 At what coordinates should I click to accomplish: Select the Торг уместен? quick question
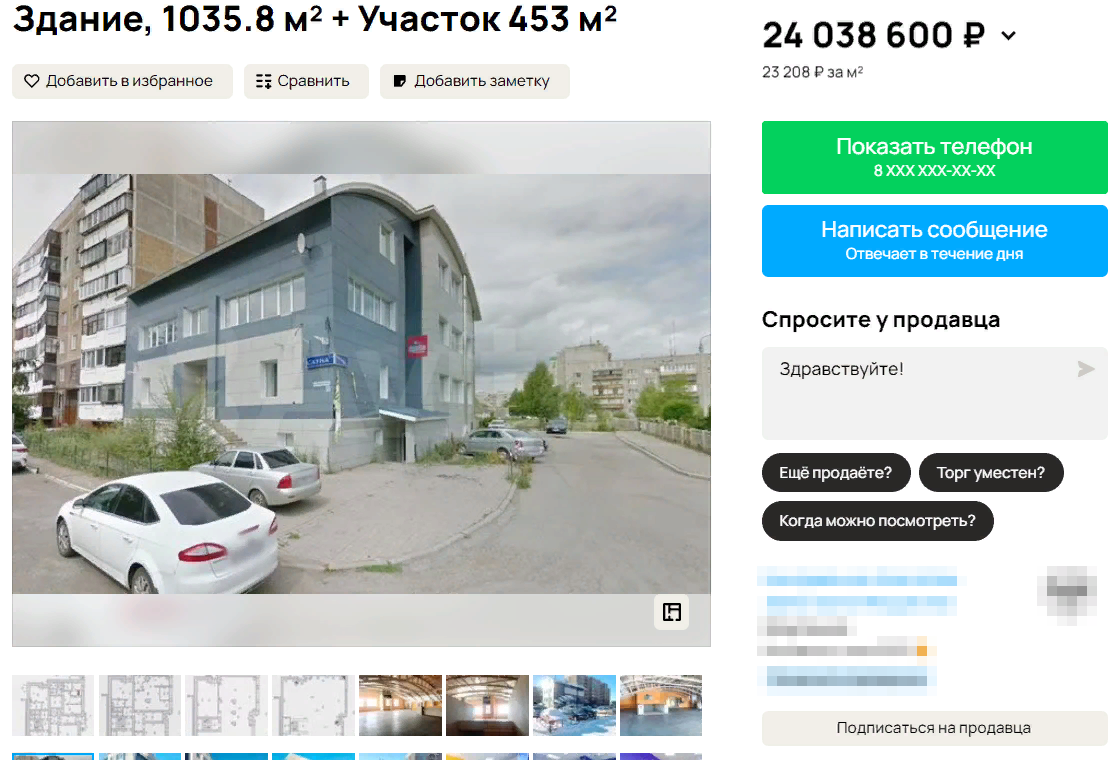point(990,473)
